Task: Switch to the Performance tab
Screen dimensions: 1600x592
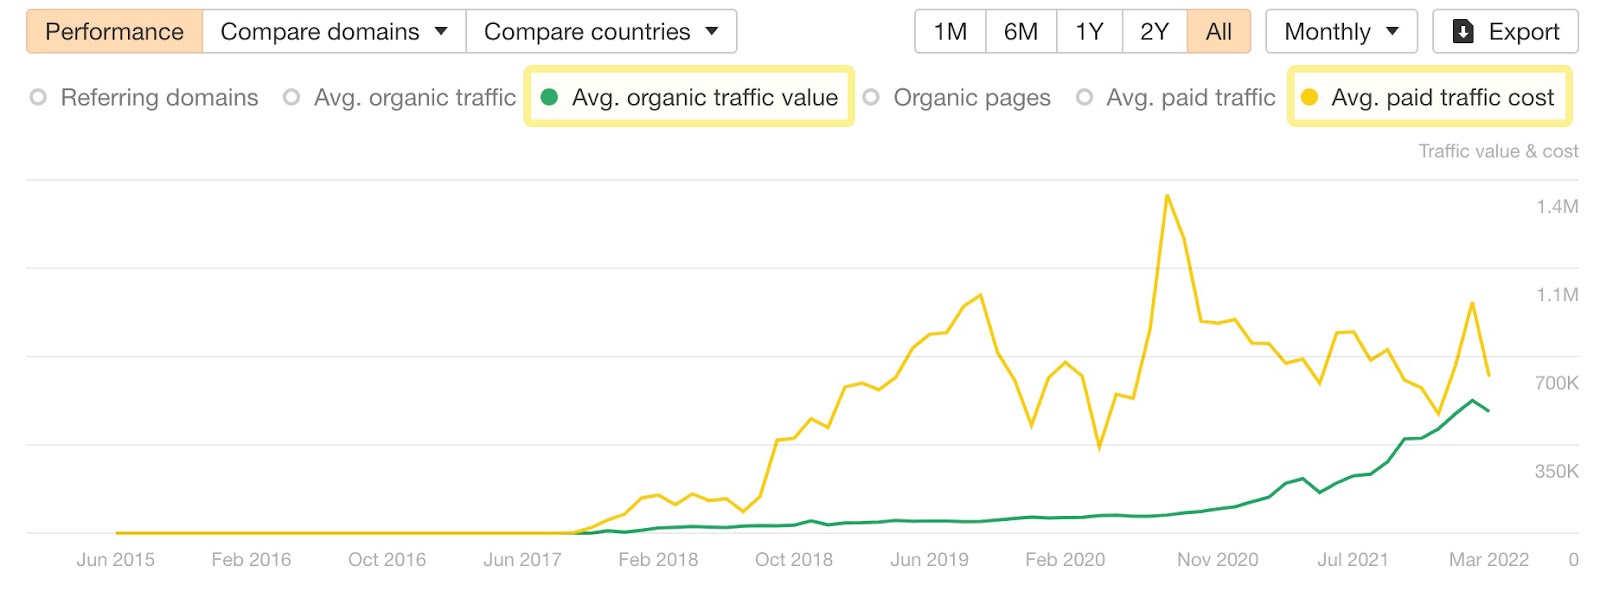Action: click(113, 31)
